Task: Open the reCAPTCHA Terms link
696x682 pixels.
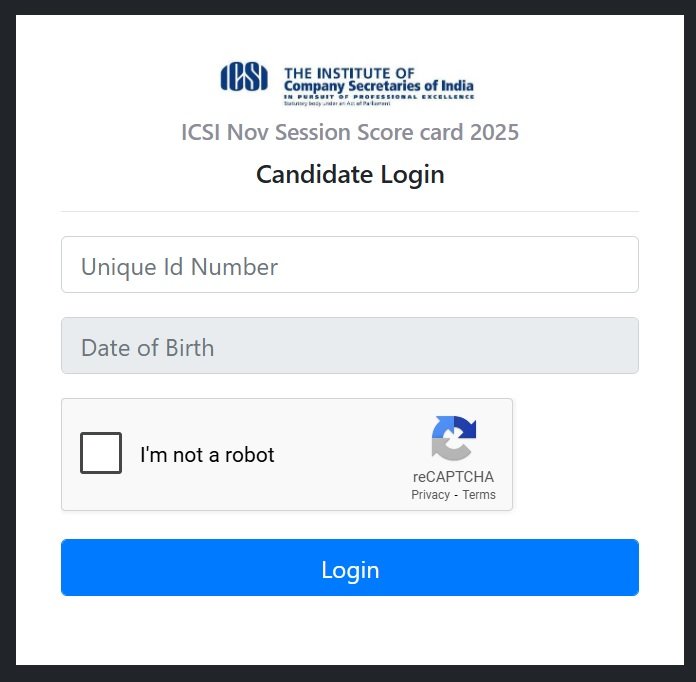Action: point(479,495)
